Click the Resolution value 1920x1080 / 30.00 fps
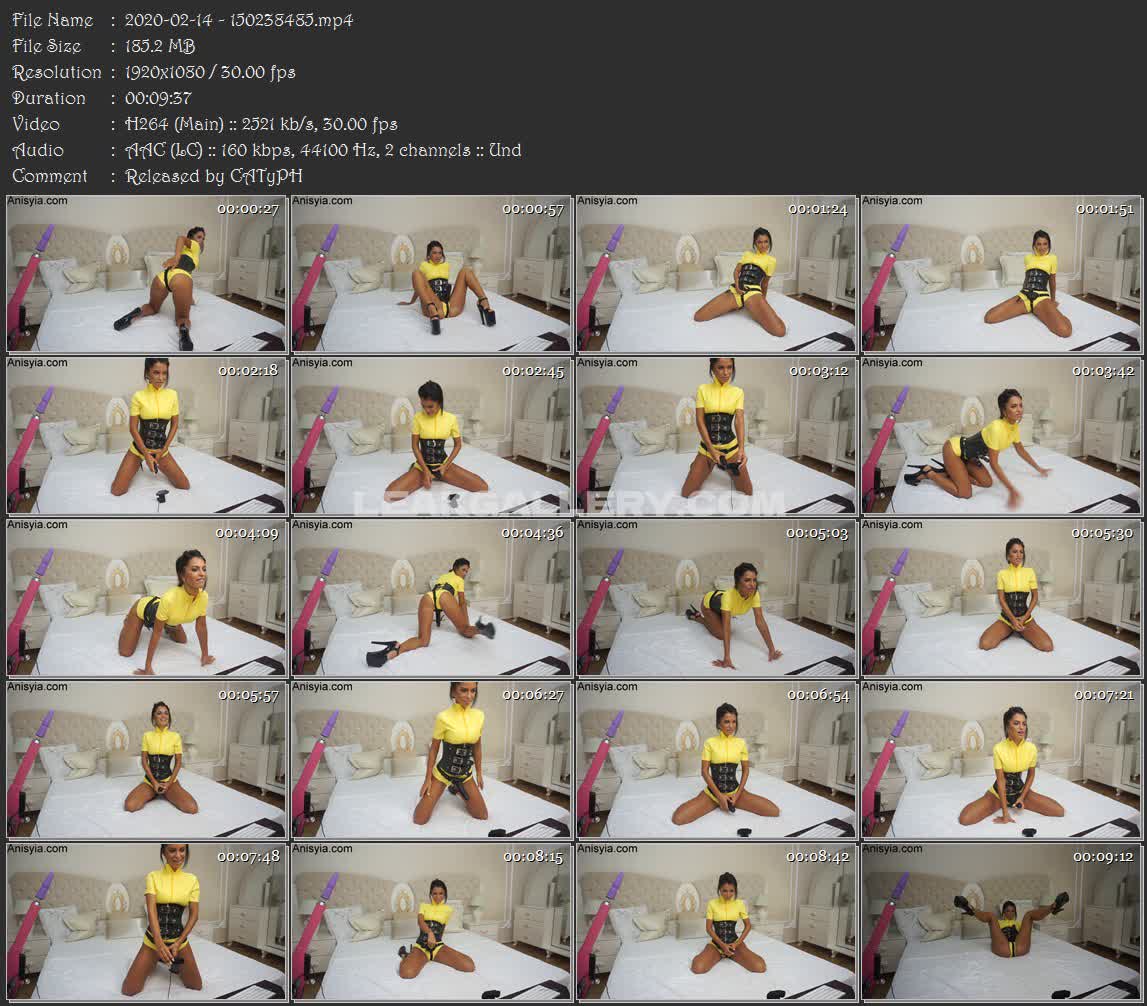1147x1006 pixels. (x=210, y=72)
